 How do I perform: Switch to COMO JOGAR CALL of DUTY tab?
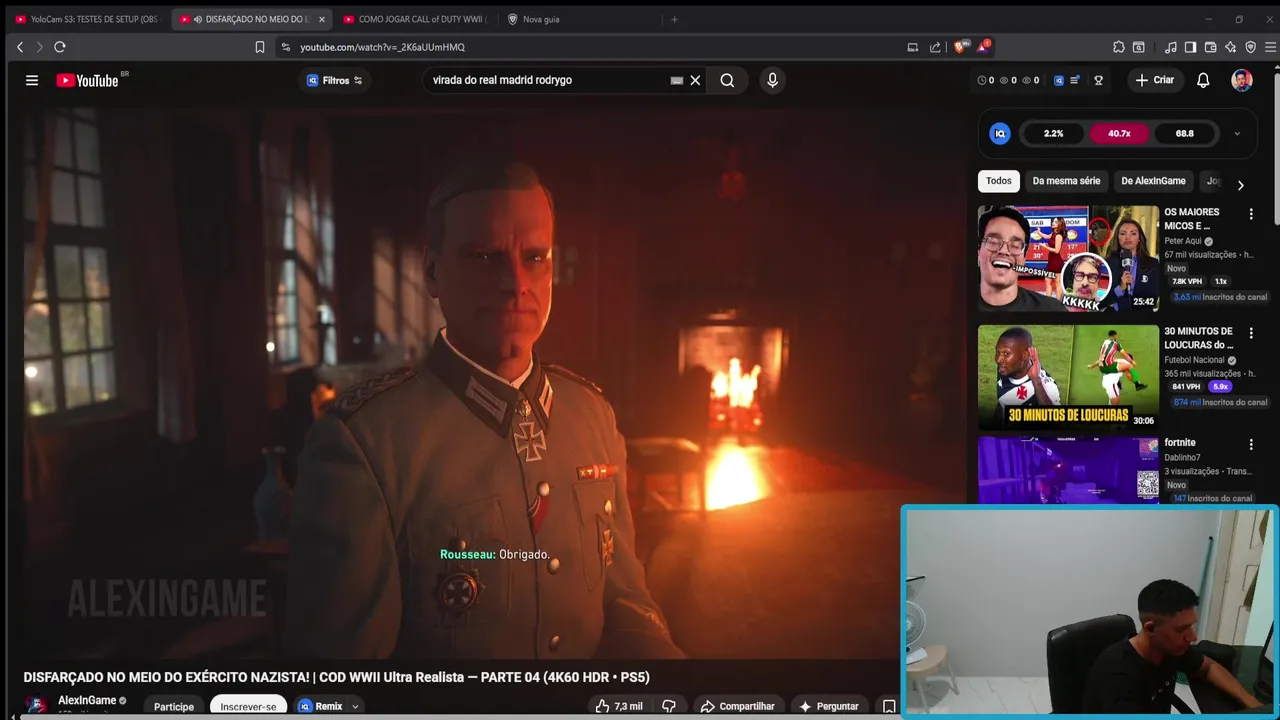(x=415, y=19)
